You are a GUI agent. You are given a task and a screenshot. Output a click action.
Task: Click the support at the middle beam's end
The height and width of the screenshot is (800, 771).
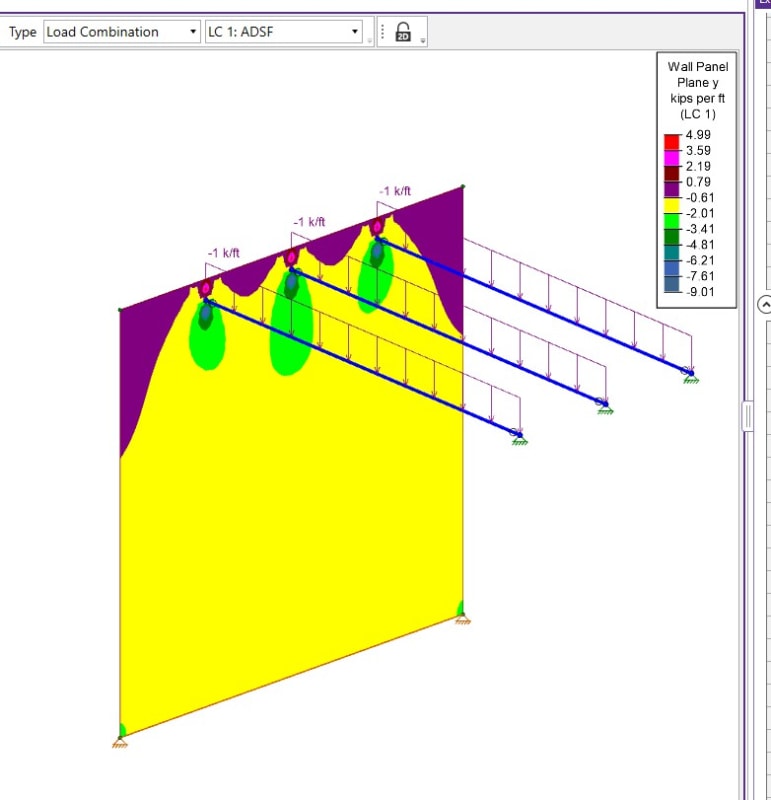tap(605, 408)
